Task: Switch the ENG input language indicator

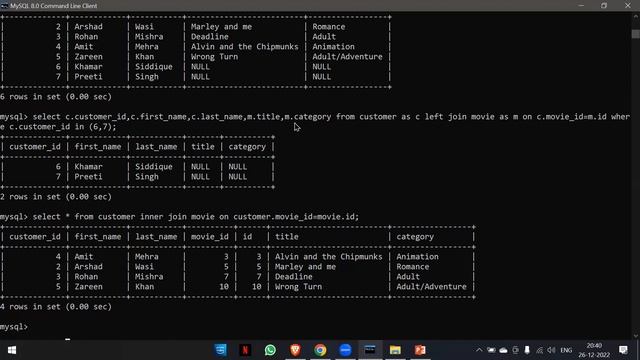Action: coord(566,350)
